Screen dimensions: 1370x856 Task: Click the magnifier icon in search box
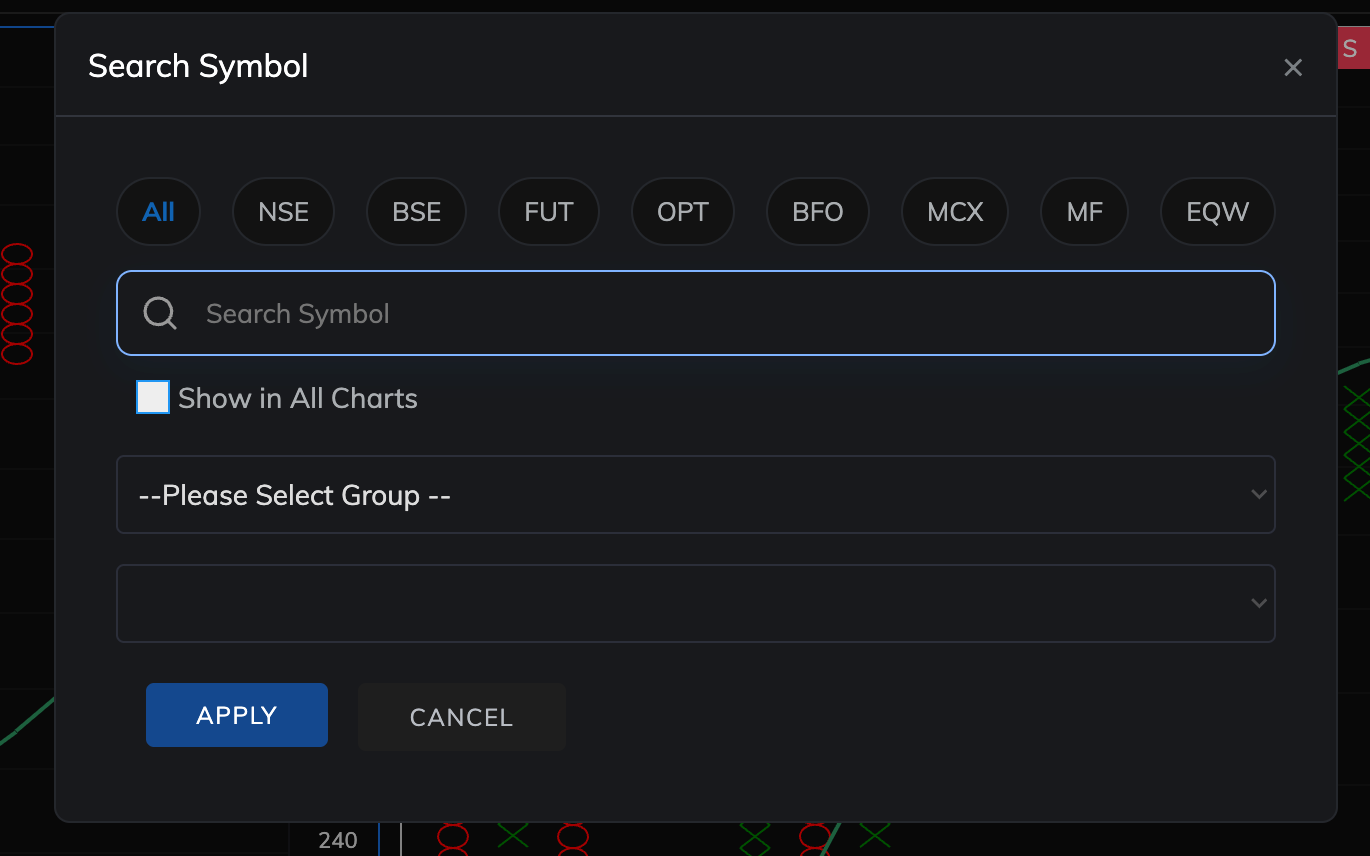[x=160, y=313]
